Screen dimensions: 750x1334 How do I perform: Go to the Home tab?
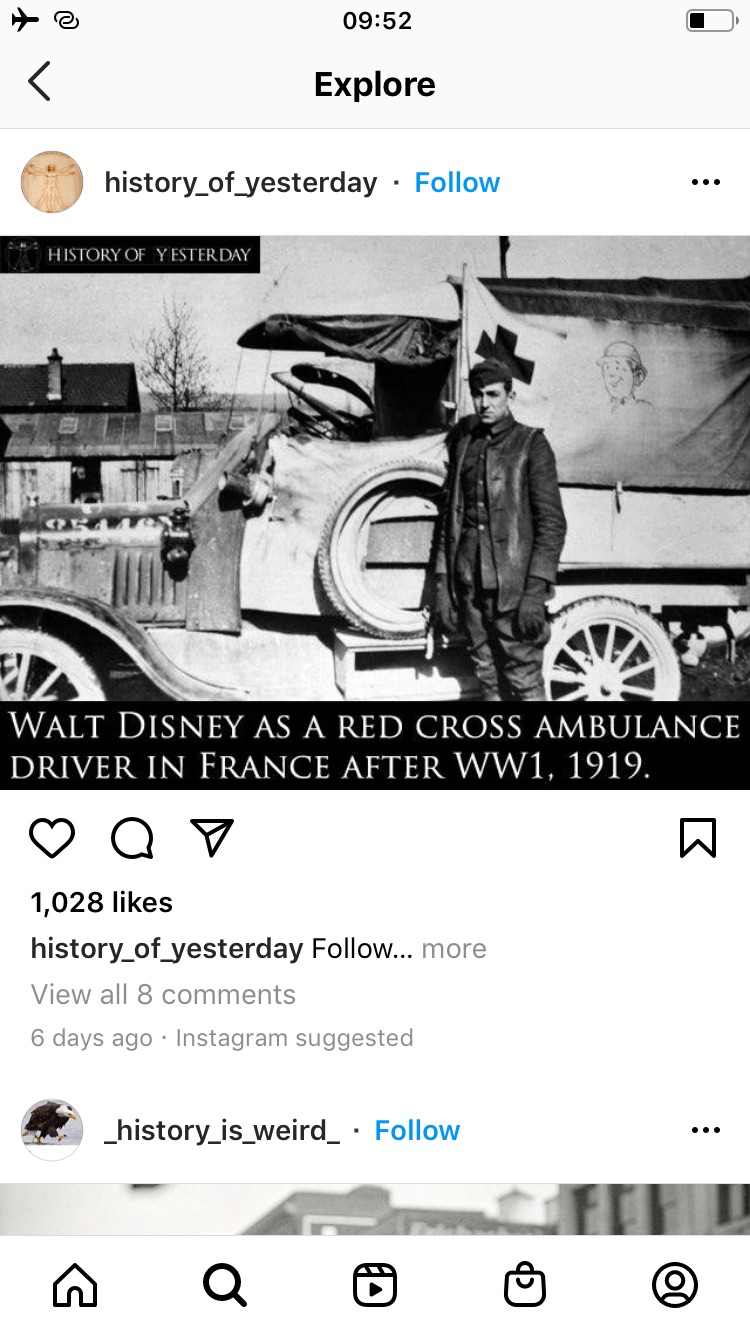point(75,1285)
